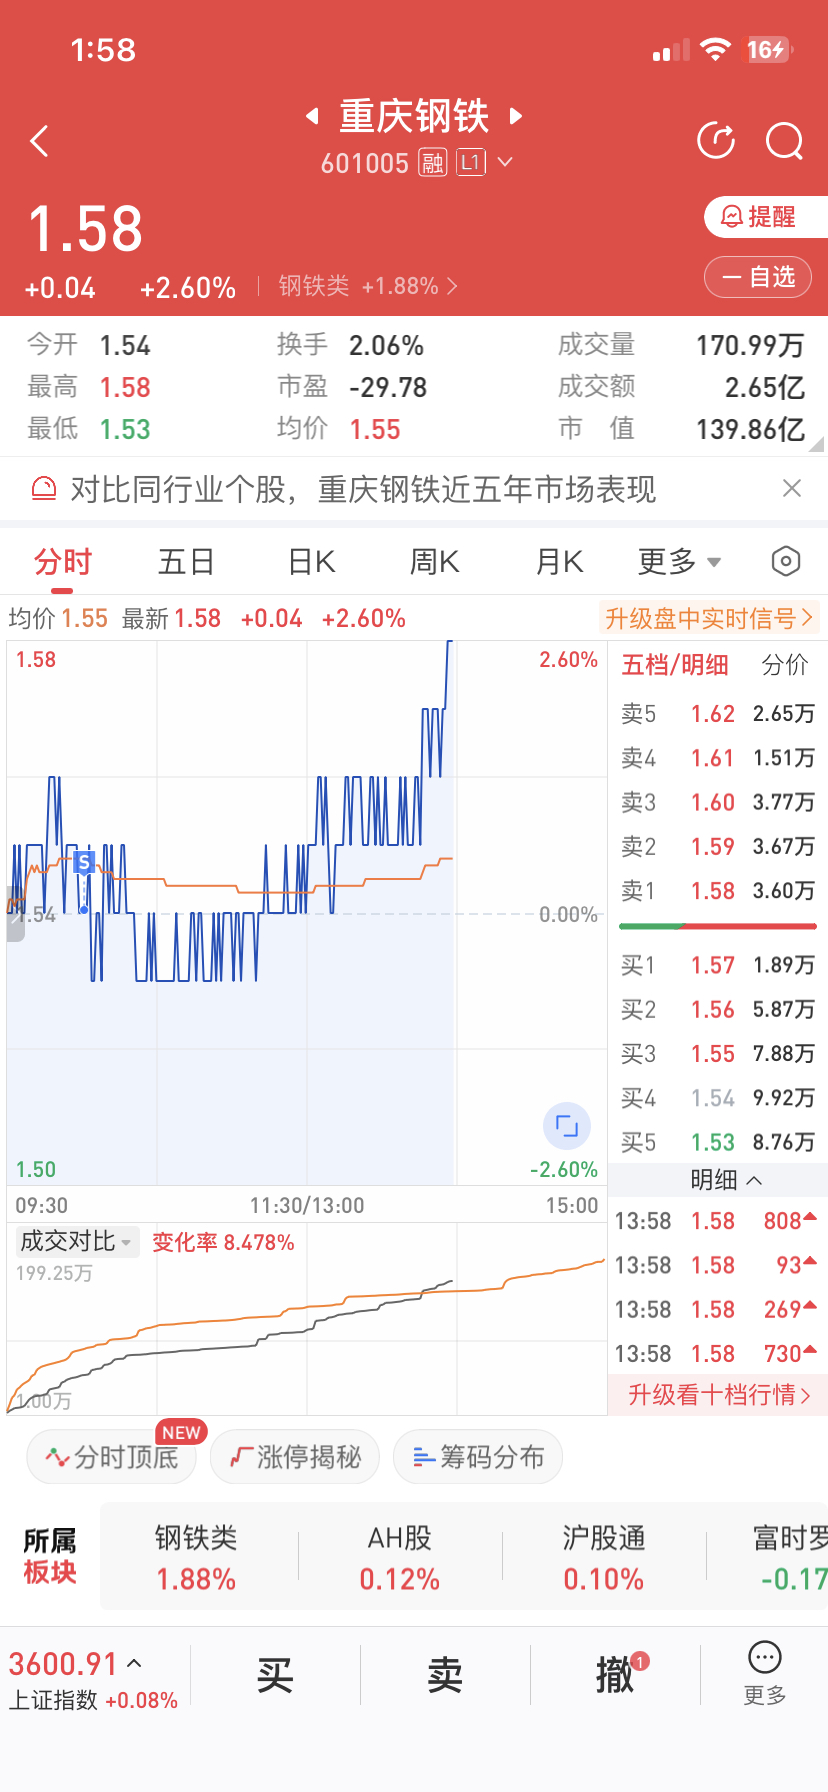This screenshot has height=1792, width=828.
Task: Tap the buy/sell ratio bar
Action: click(718, 927)
